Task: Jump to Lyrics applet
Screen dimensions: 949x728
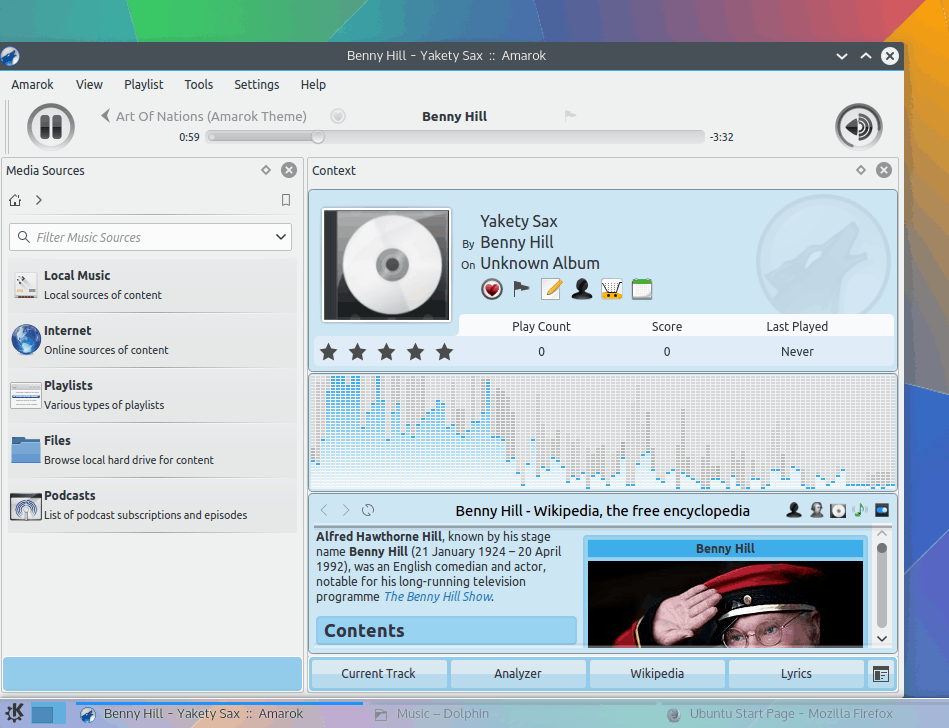Action: click(x=796, y=674)
